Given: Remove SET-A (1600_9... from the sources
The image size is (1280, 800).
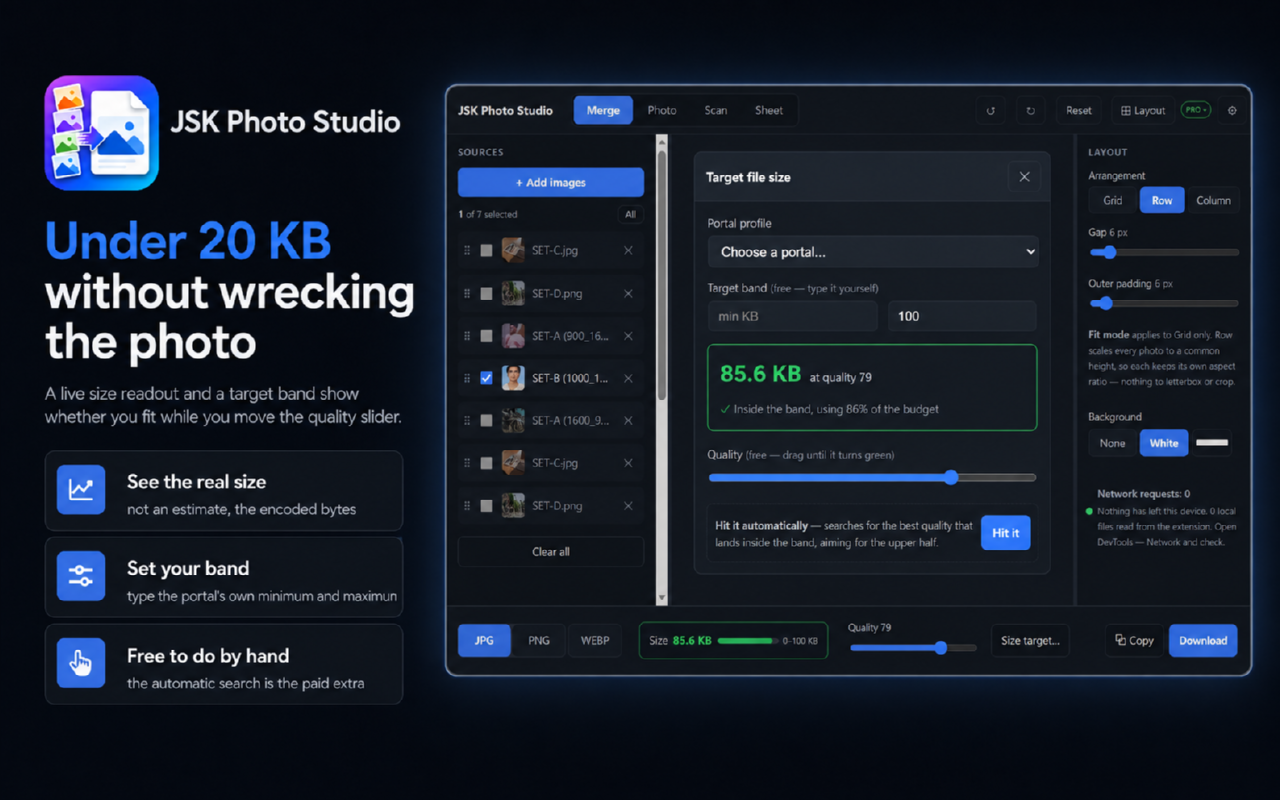Looking at the screenshot, I should pos(628,421).
